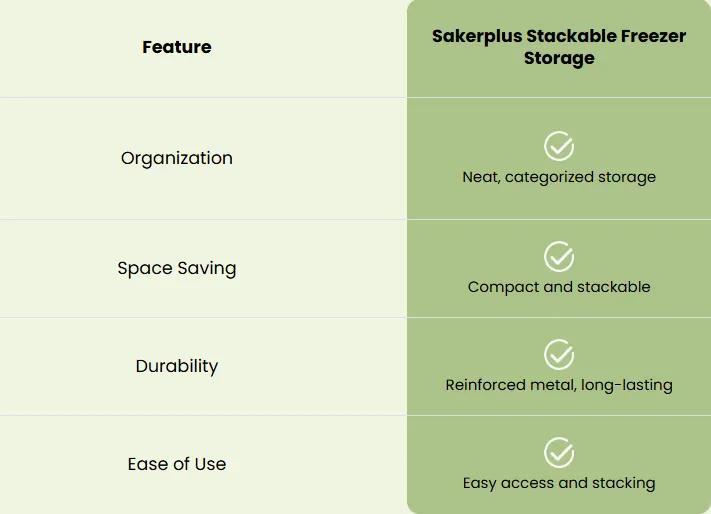Image resolution: width=711 pixels, height=514 pixels.
Task: Click the checkmark icon in Organization row
Action: tap(559, 146)
